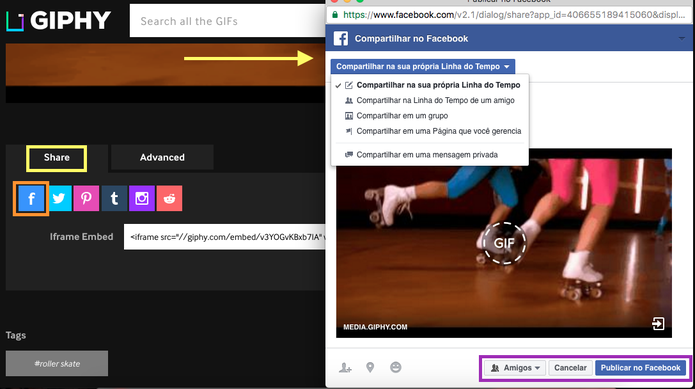Open the Share tab
Screen dimensions: 695x389
pyautogui.click(x=57, y=158)
